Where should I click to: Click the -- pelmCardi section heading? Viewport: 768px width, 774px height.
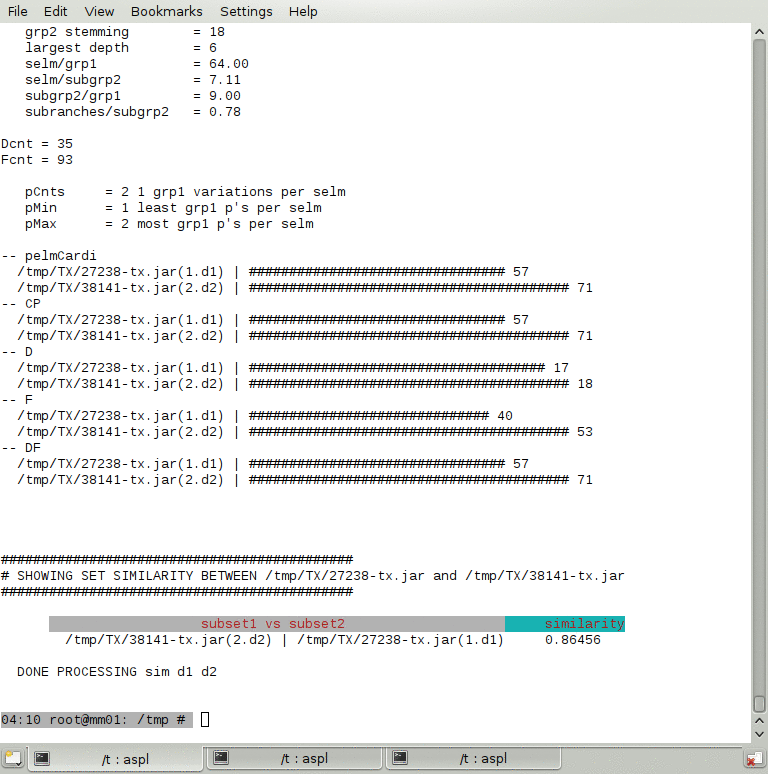49,256
